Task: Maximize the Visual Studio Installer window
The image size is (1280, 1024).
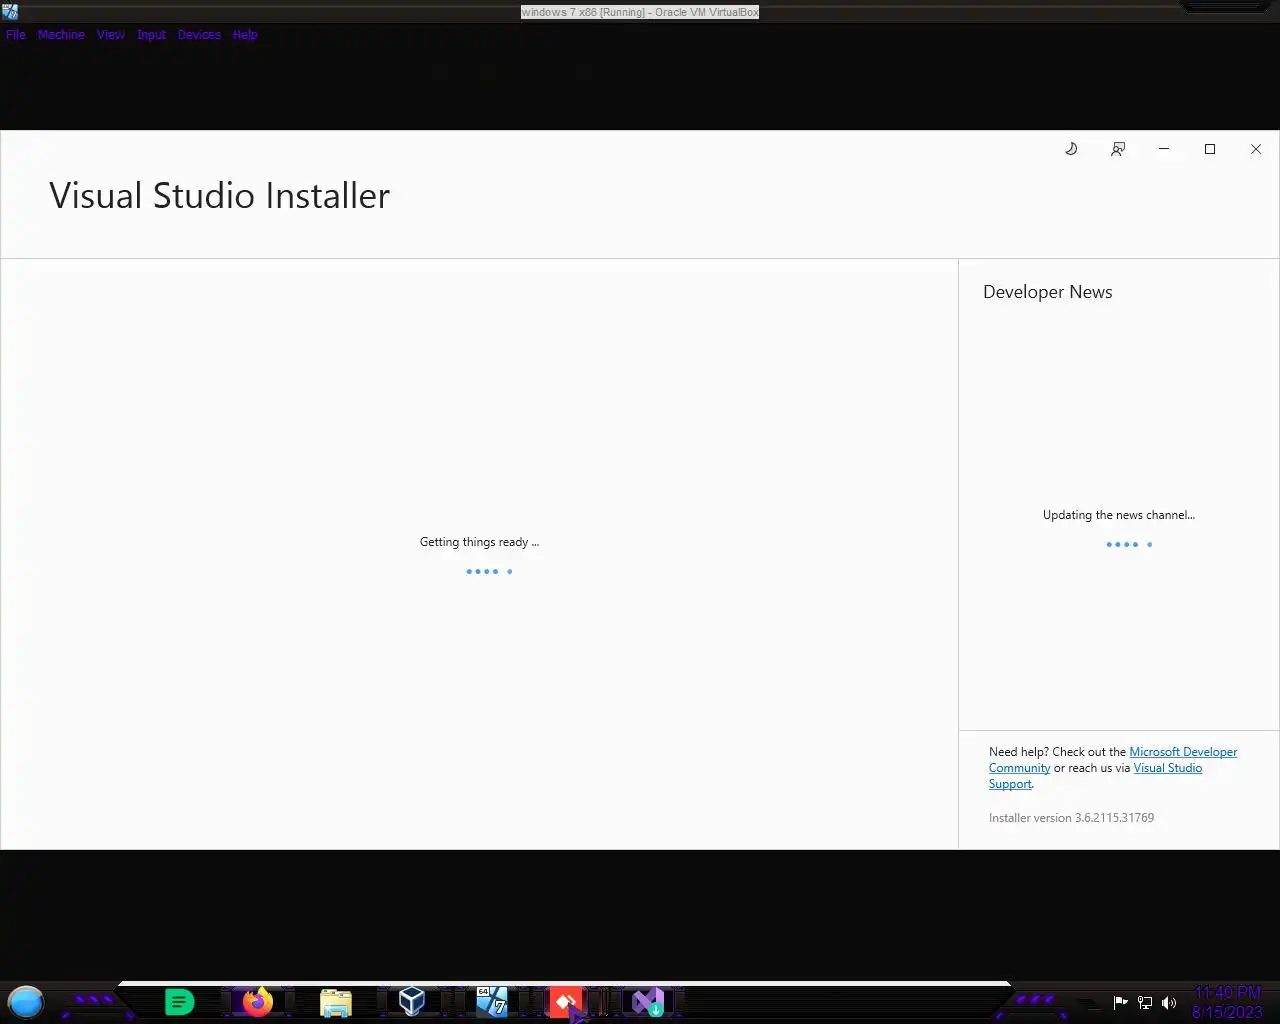Action: [1210, 149]
